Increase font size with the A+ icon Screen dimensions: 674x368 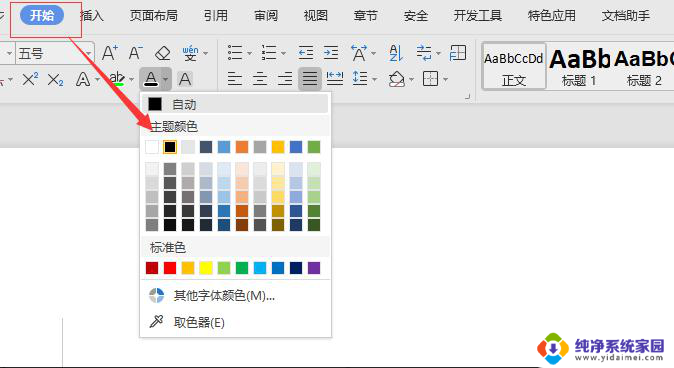[110, 53]
